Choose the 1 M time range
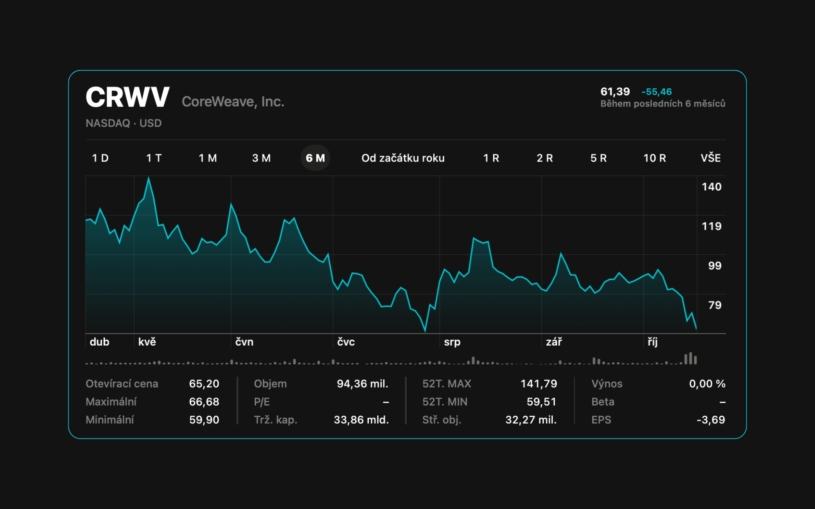The image size is (815, 509). (x=208, y=158)
